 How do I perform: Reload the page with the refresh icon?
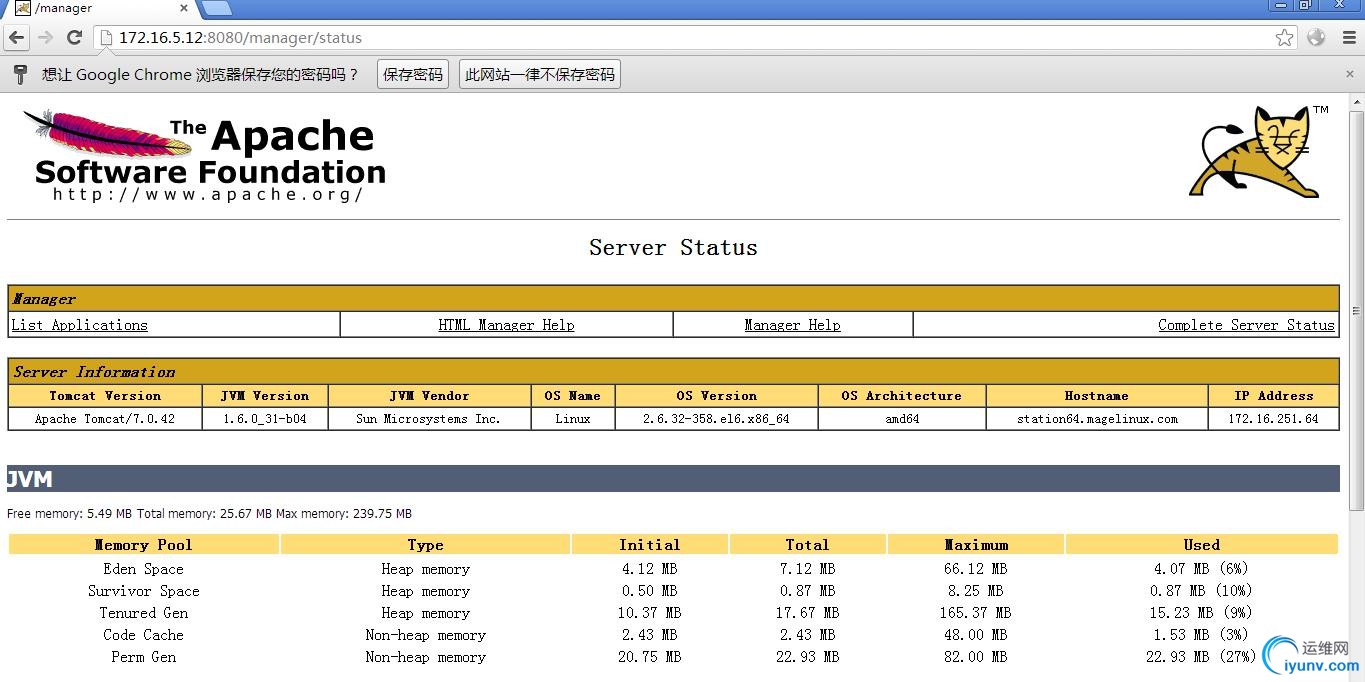tap(74, 38)
